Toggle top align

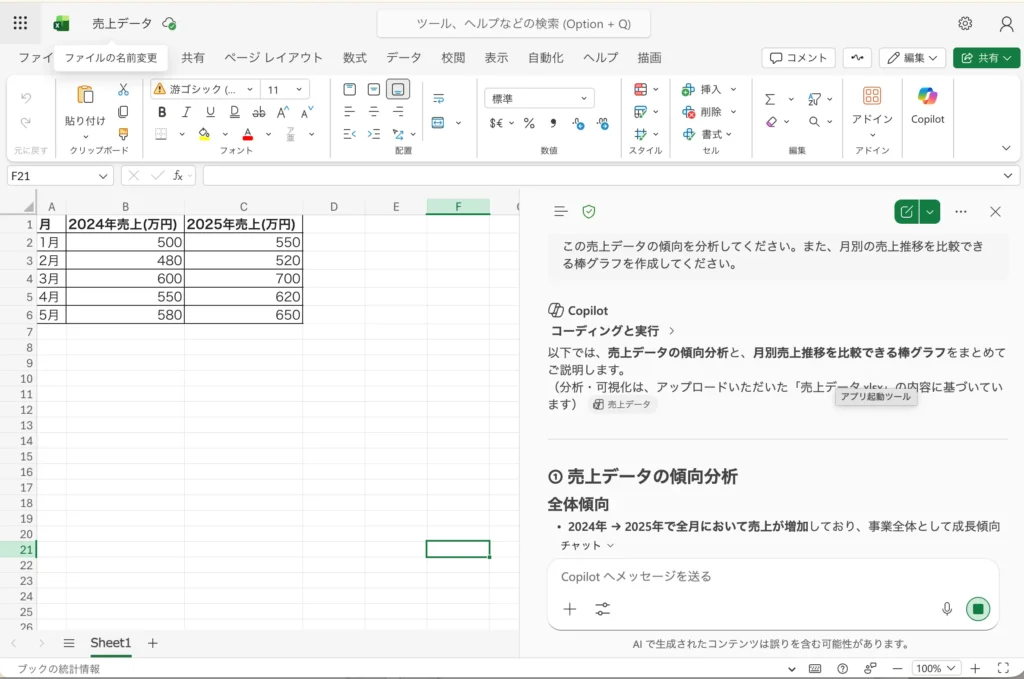pyautogui.click(x=349, y=89)
